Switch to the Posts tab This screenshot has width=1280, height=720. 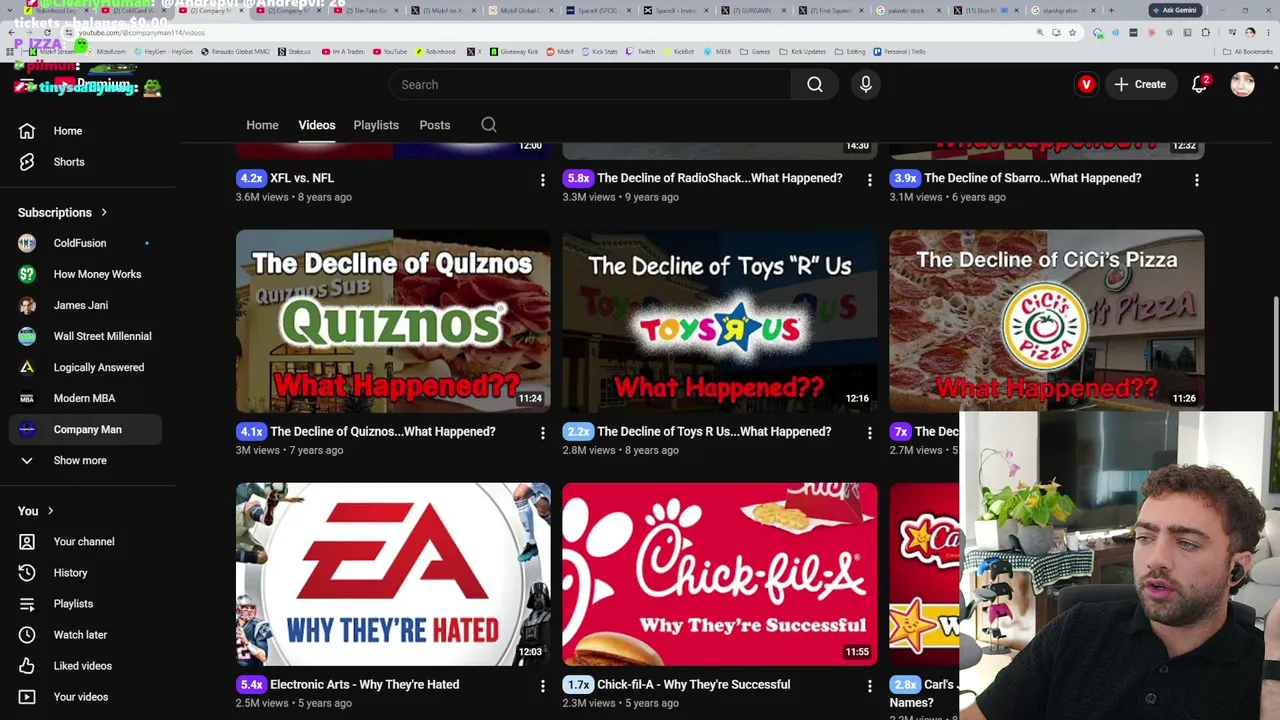434,125
